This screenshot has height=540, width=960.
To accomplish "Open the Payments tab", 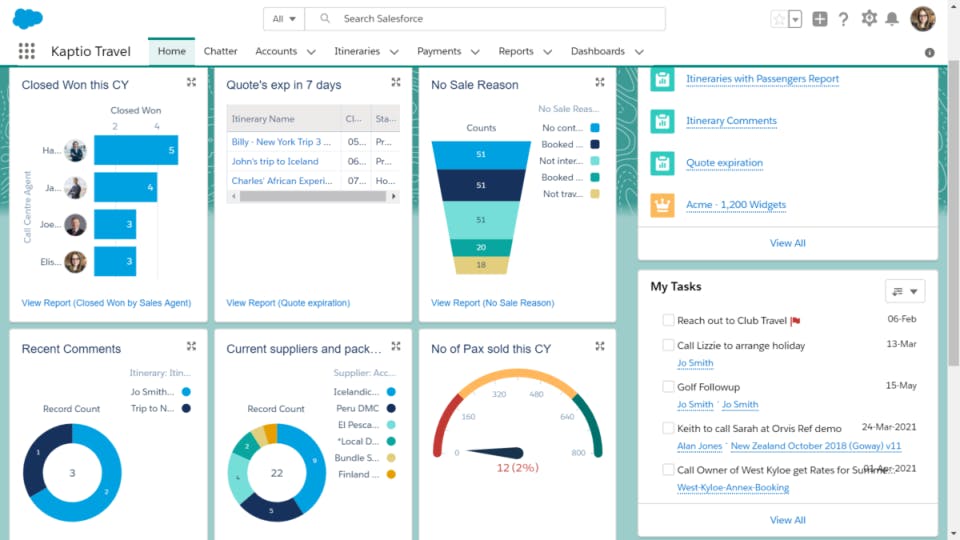I will (439, 51).
